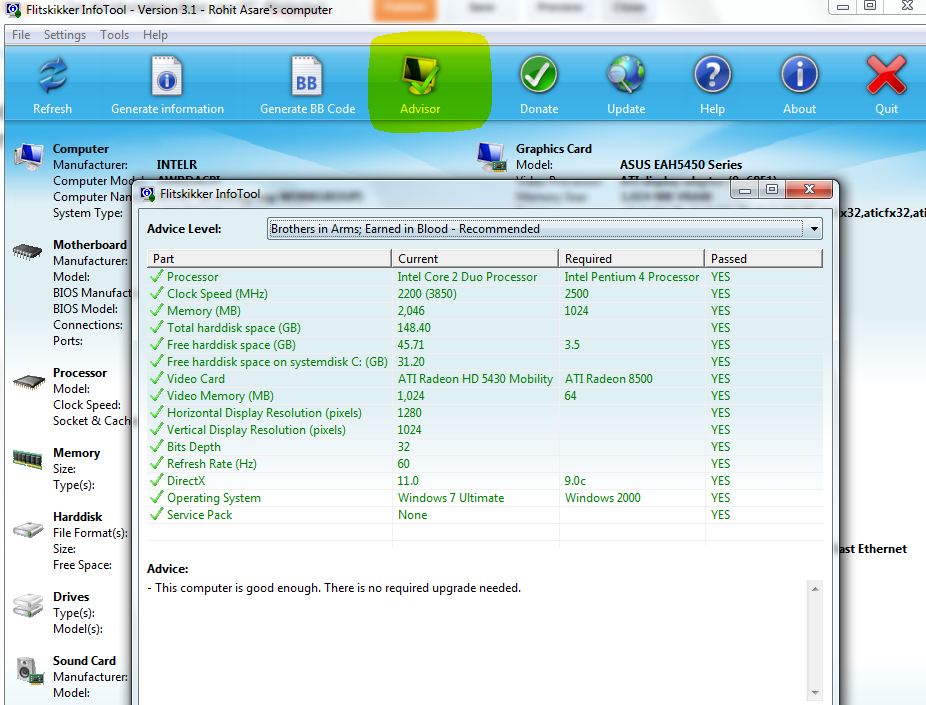The height and width of the screenshot is (705, 926).
Task: Open the Settings menu
Action: pyautogui.click(x=65, y=35)
